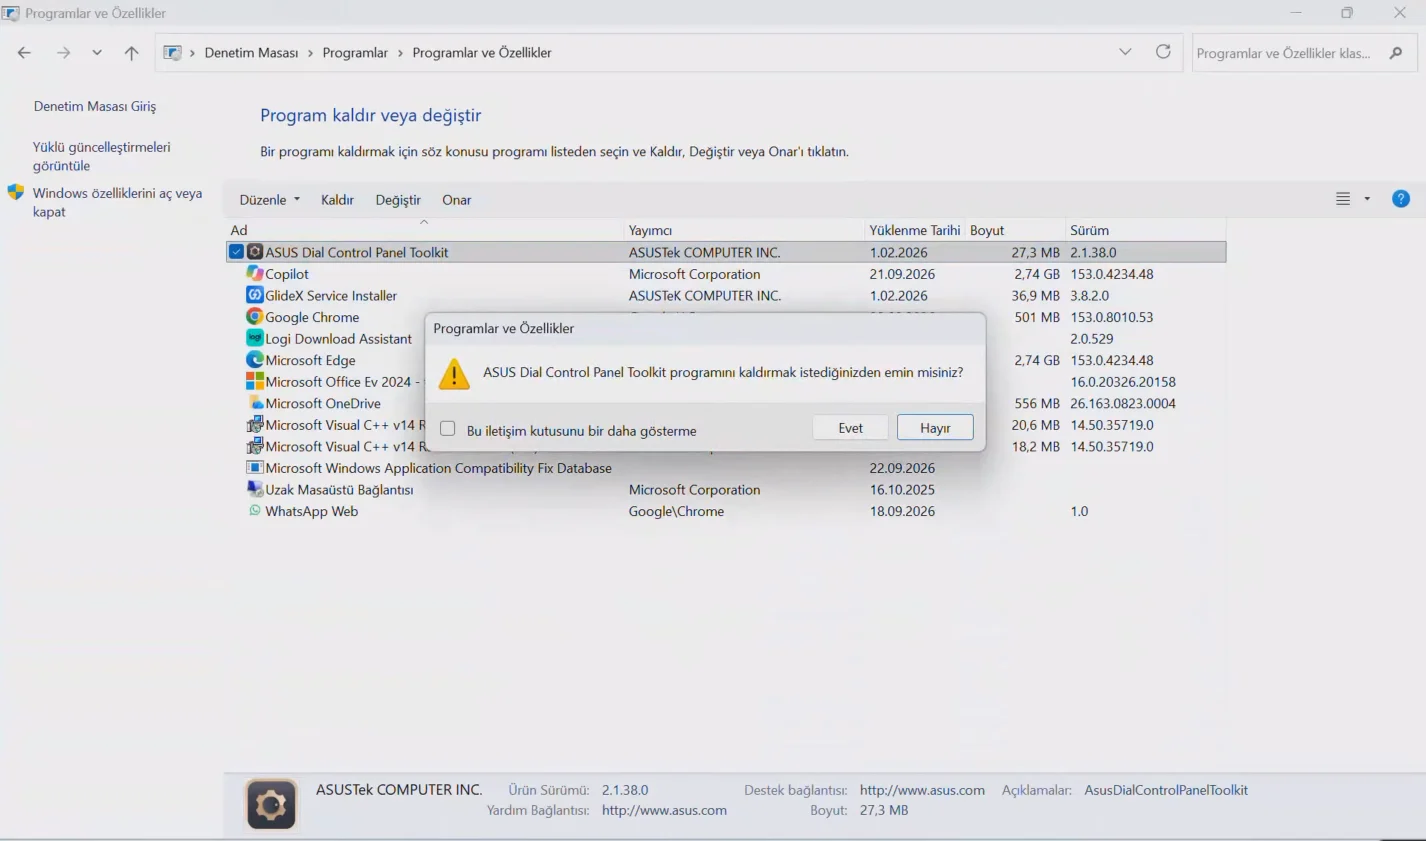The image size is (1426, 841).
Task: Click Kaldır in the toolbar
Action: pyautogui.click(x=337, y=200)
